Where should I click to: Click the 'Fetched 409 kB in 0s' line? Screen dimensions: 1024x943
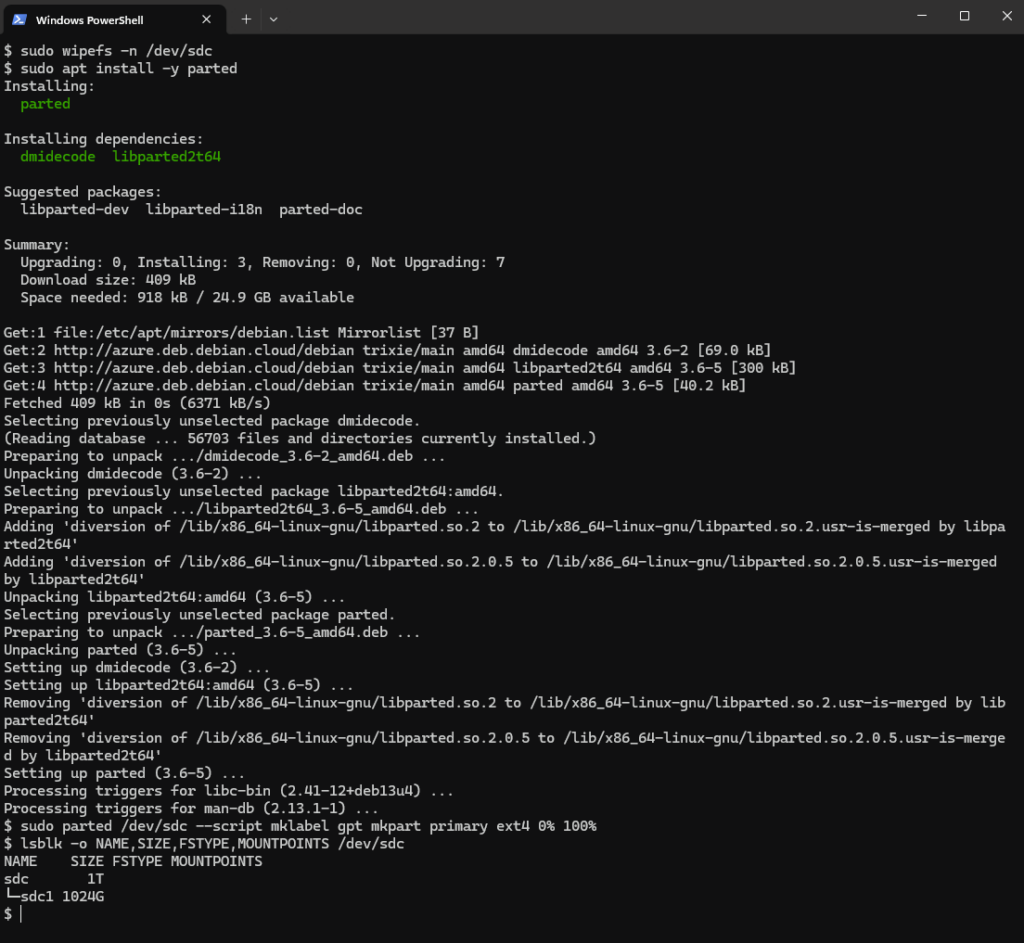click(136, 404)
